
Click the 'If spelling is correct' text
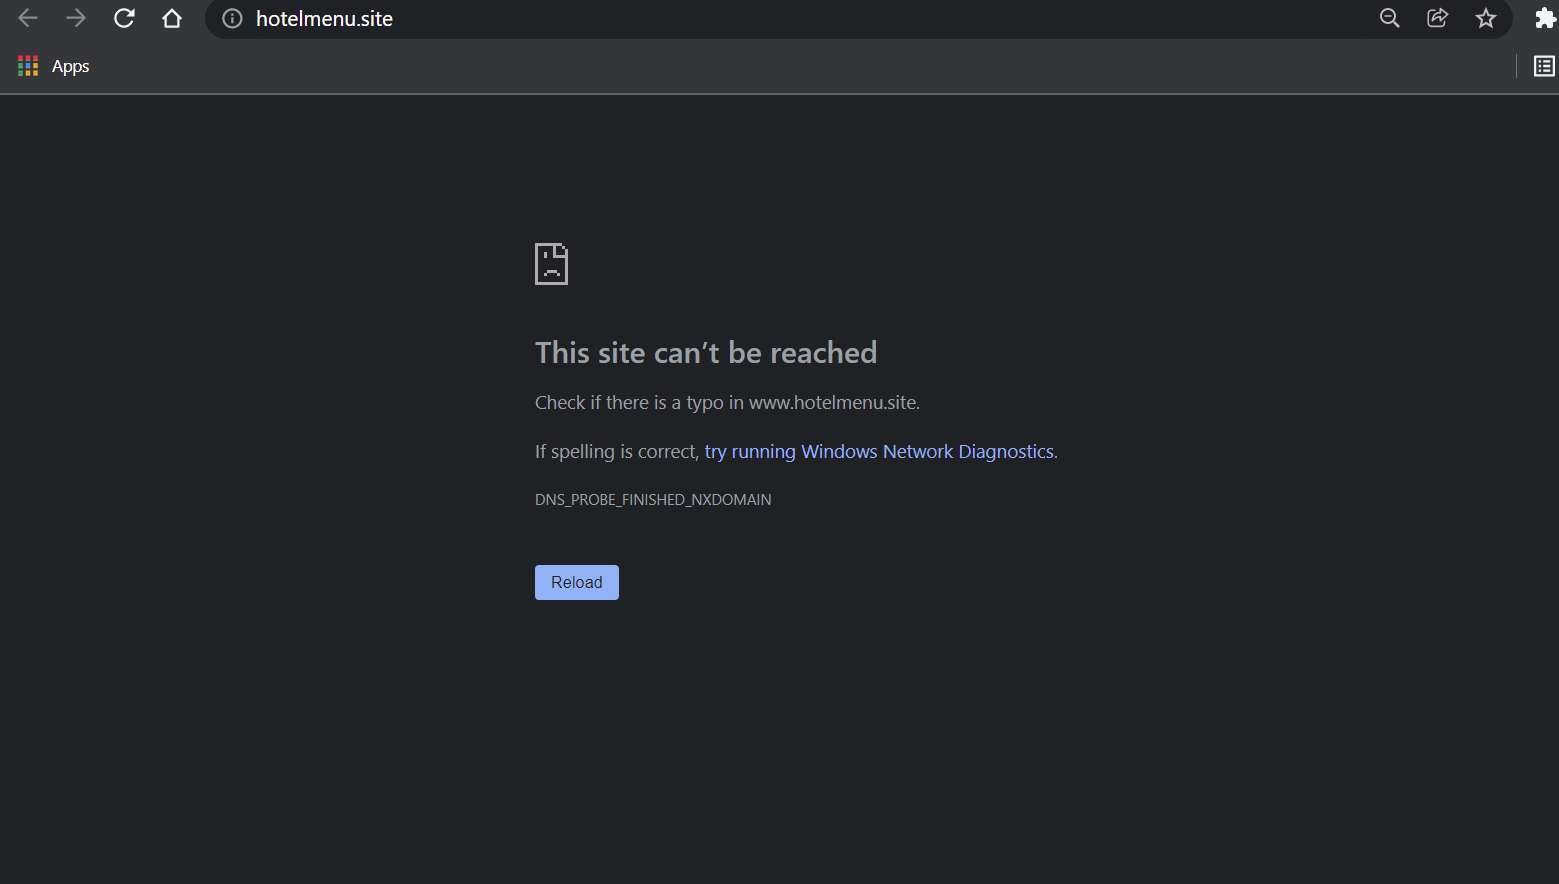click(x=616, y=452)
